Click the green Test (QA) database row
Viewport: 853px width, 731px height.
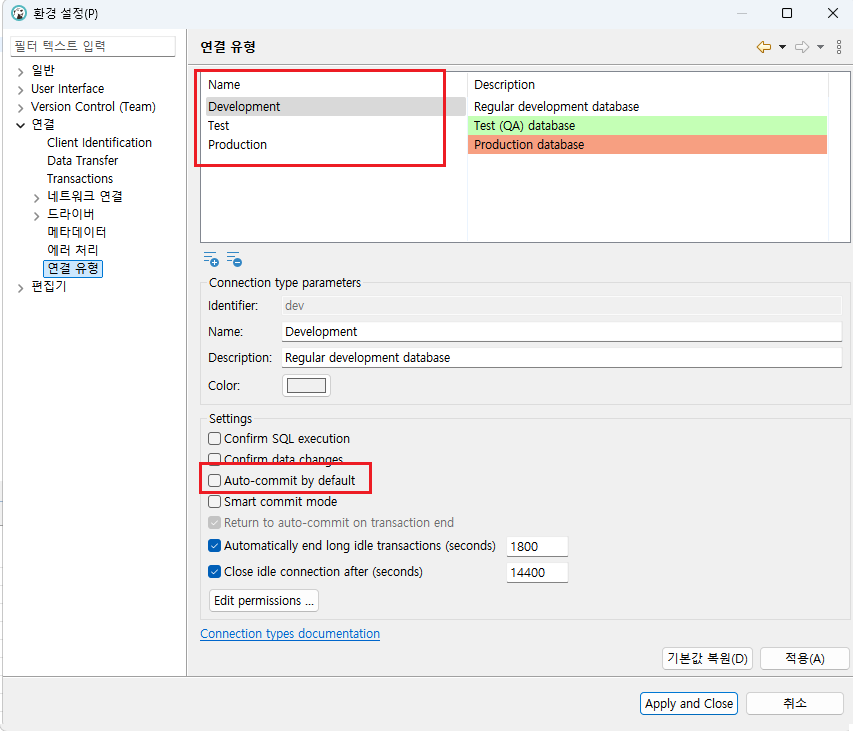[x=647, y=126]
